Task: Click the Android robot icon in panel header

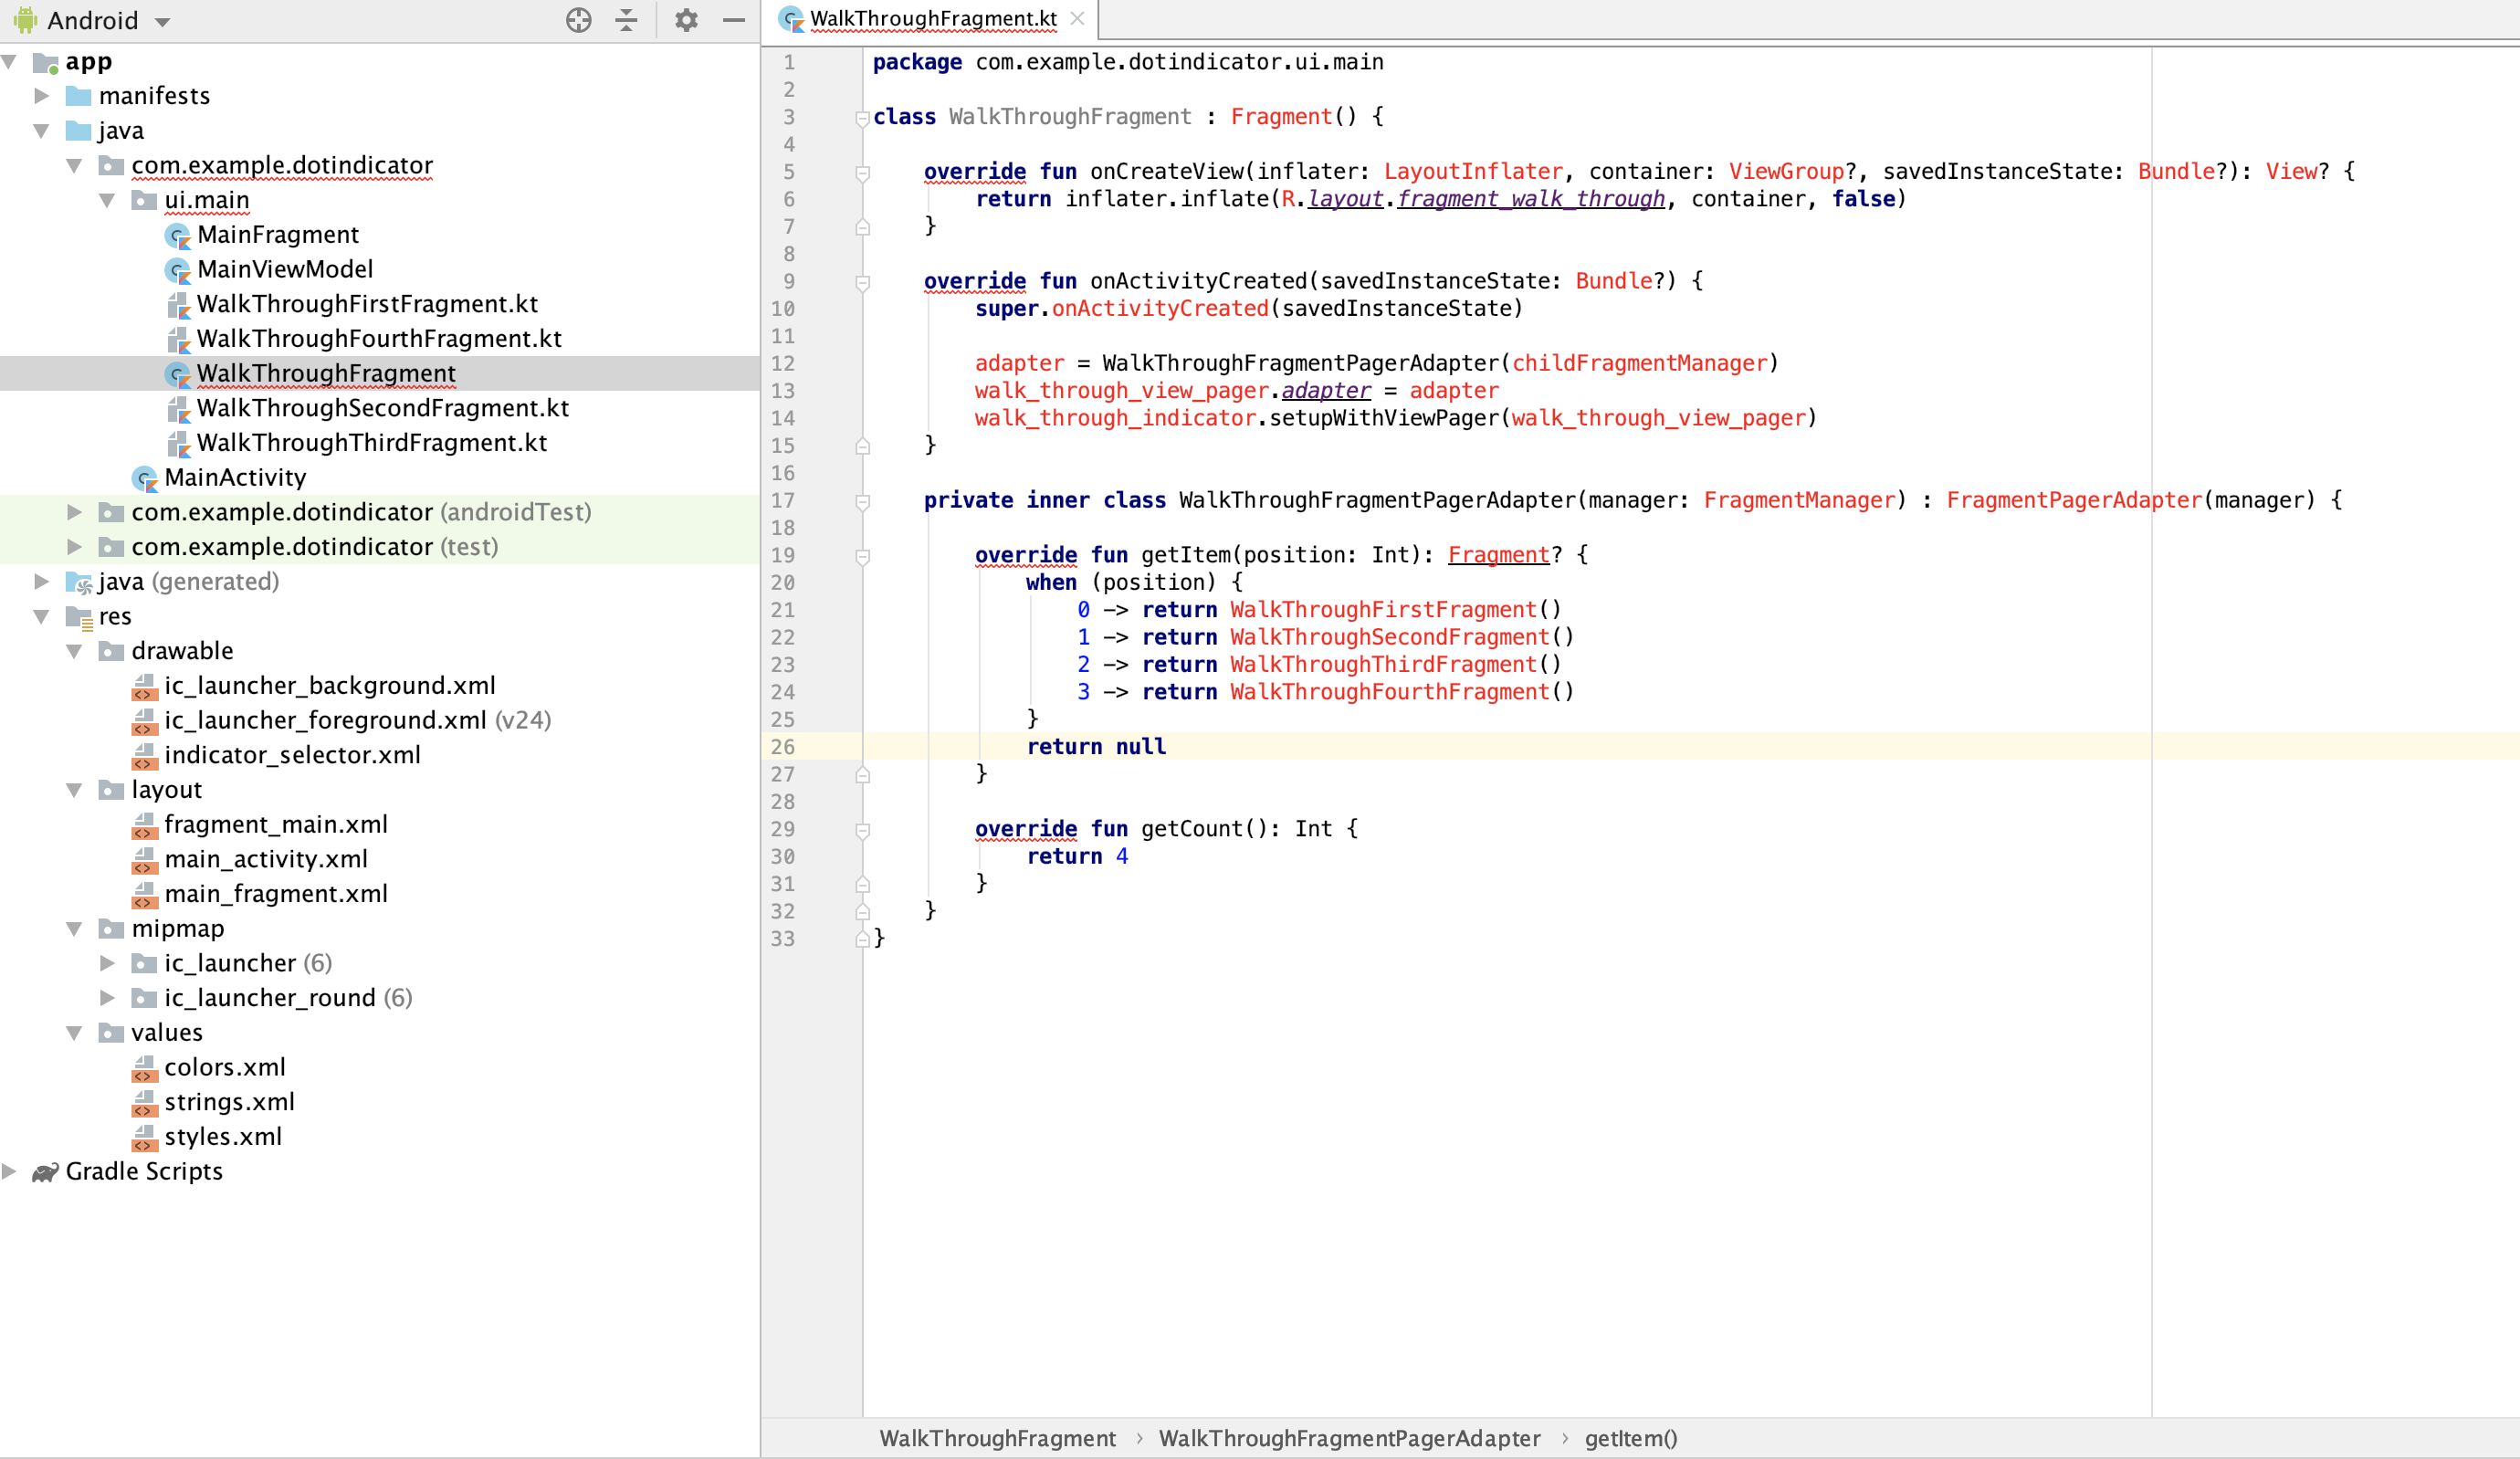Action: (25, 20)
